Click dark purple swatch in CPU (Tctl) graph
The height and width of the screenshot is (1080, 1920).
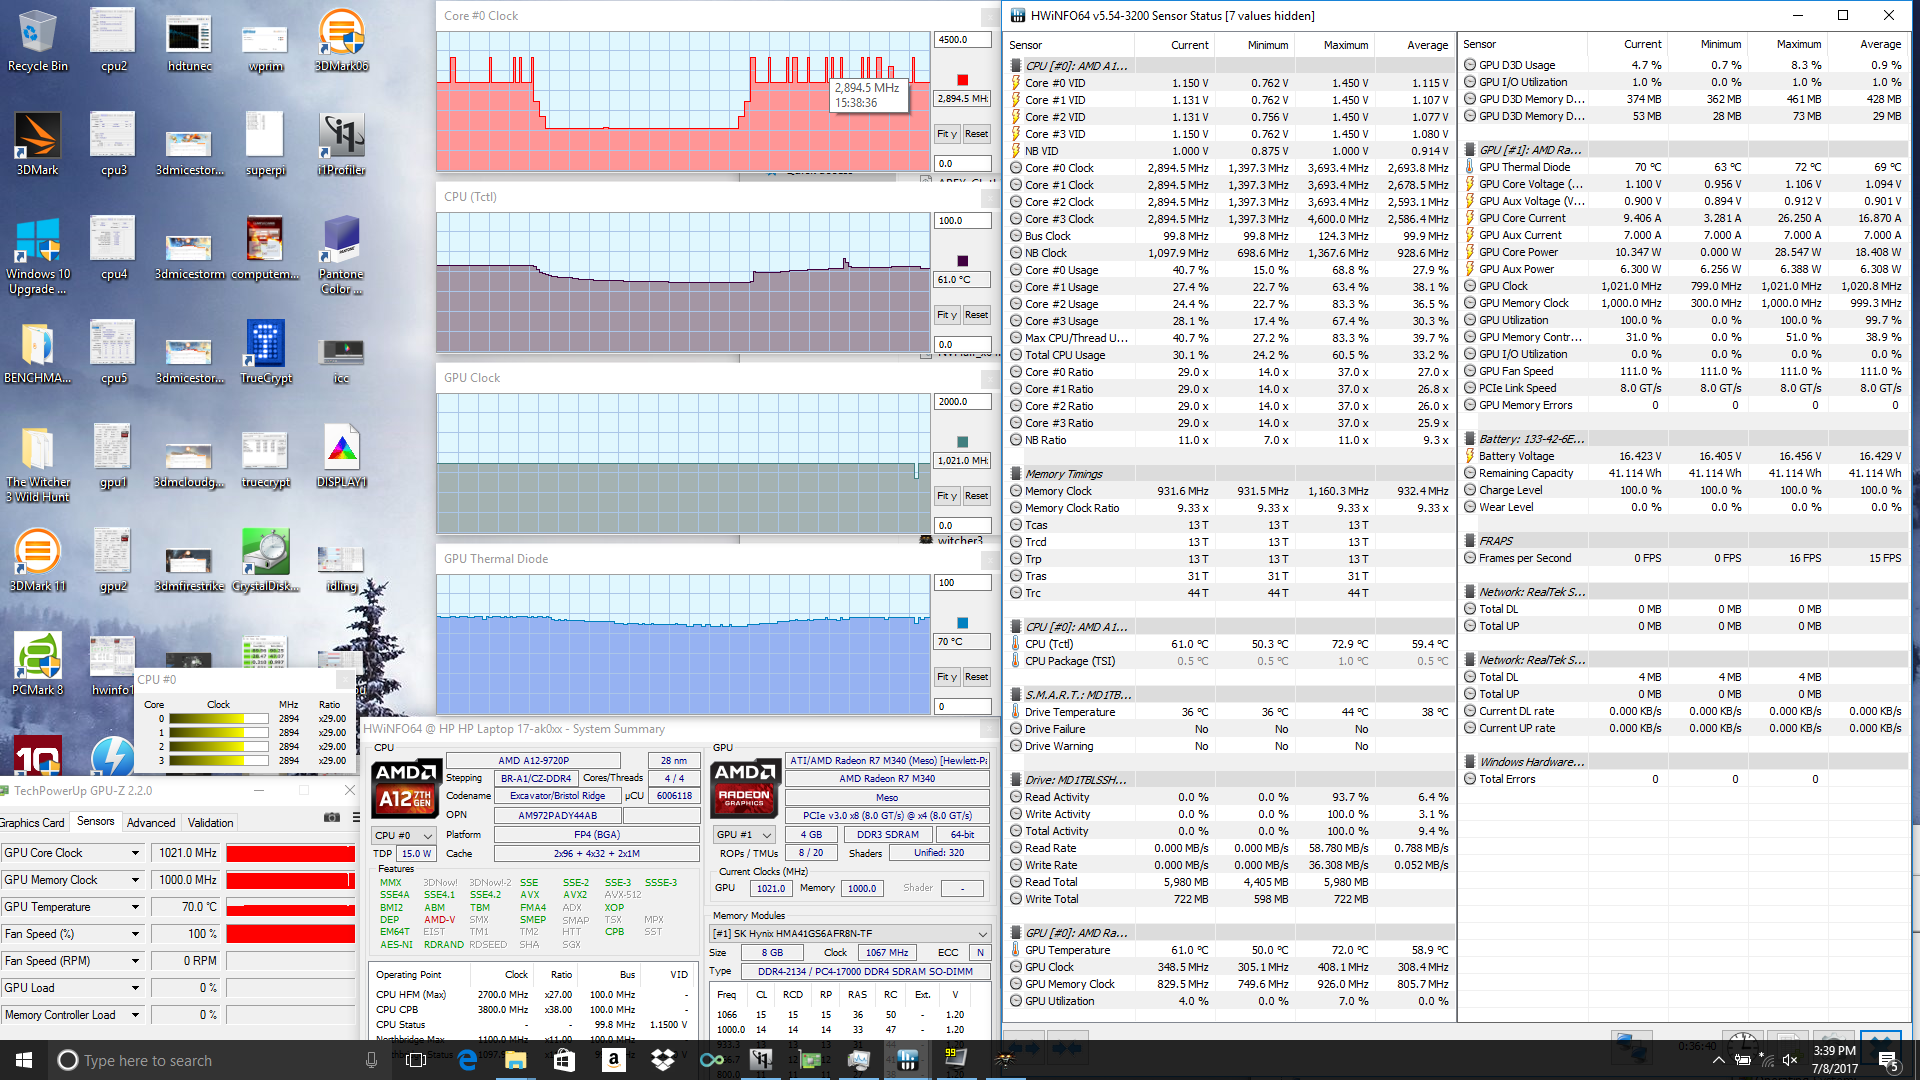tap(963, 261)
